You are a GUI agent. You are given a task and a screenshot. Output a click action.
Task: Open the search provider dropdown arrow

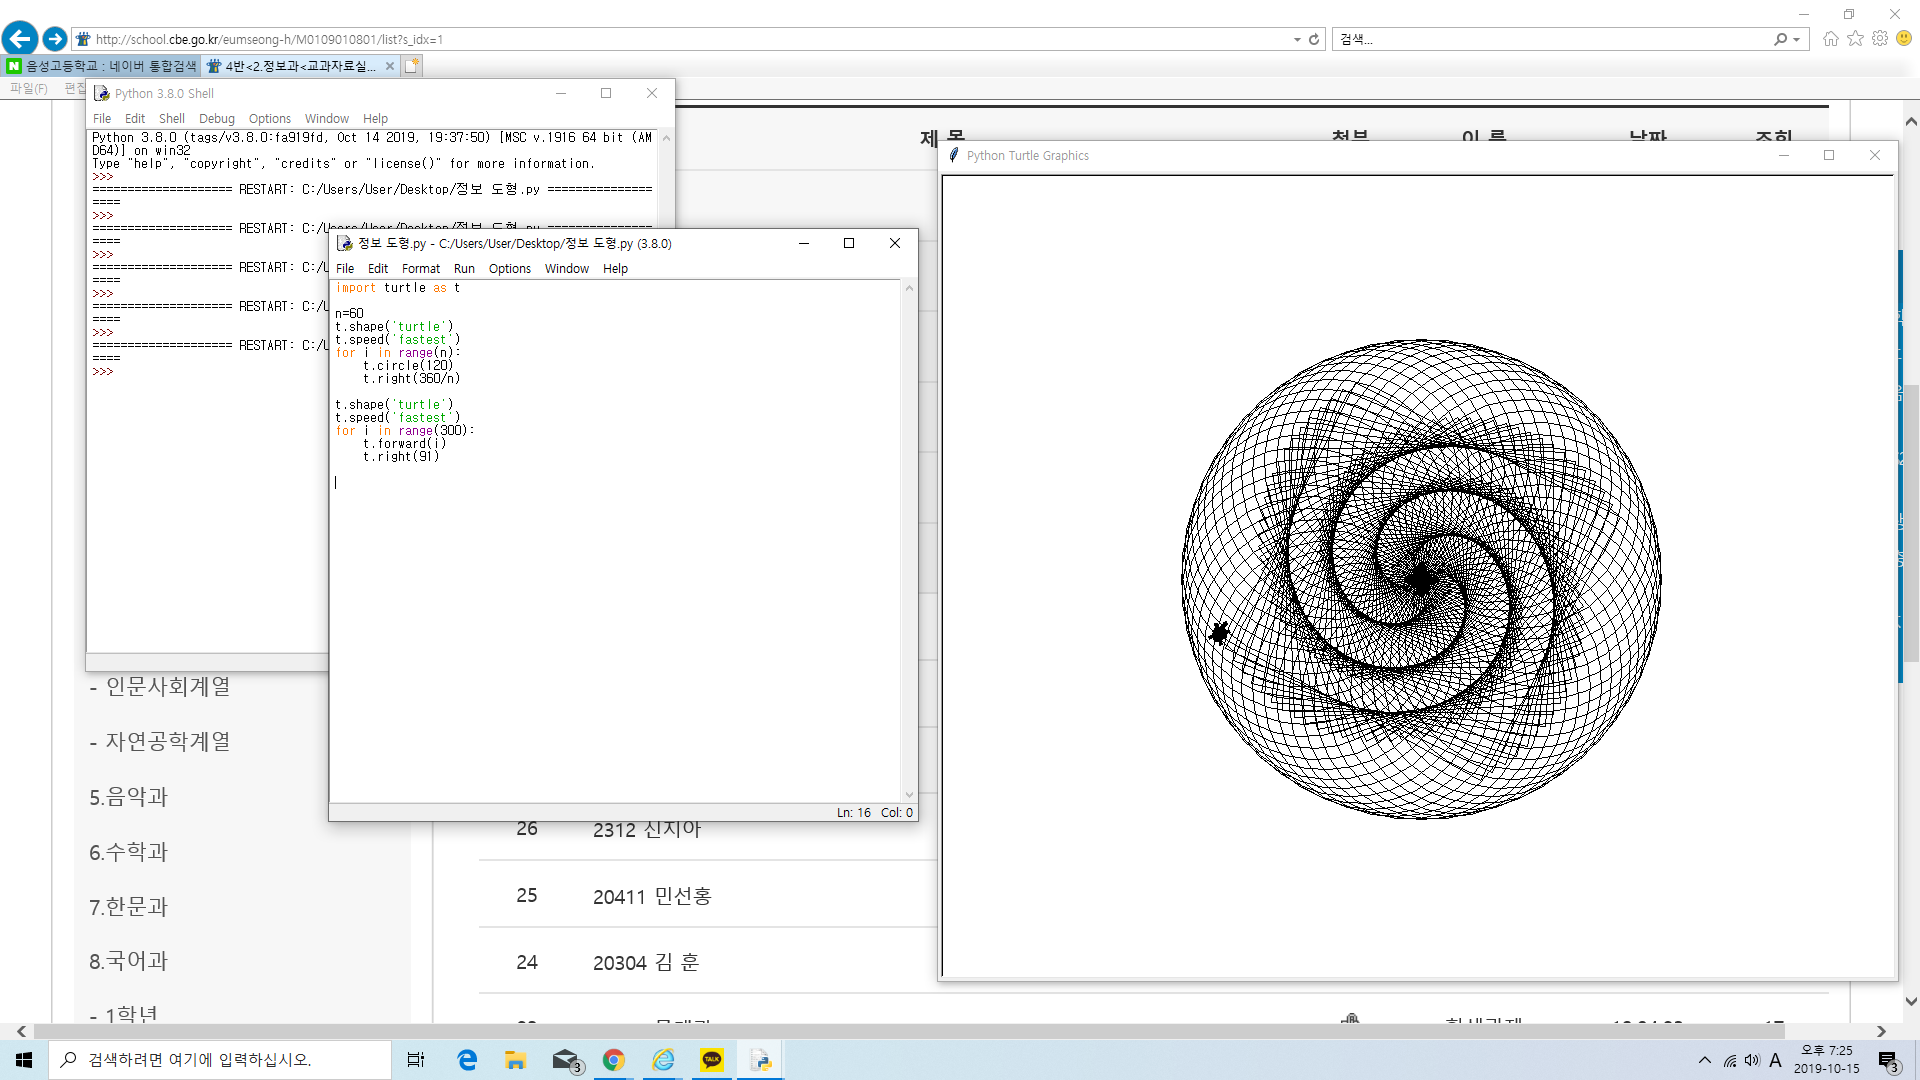[1797, 39]
